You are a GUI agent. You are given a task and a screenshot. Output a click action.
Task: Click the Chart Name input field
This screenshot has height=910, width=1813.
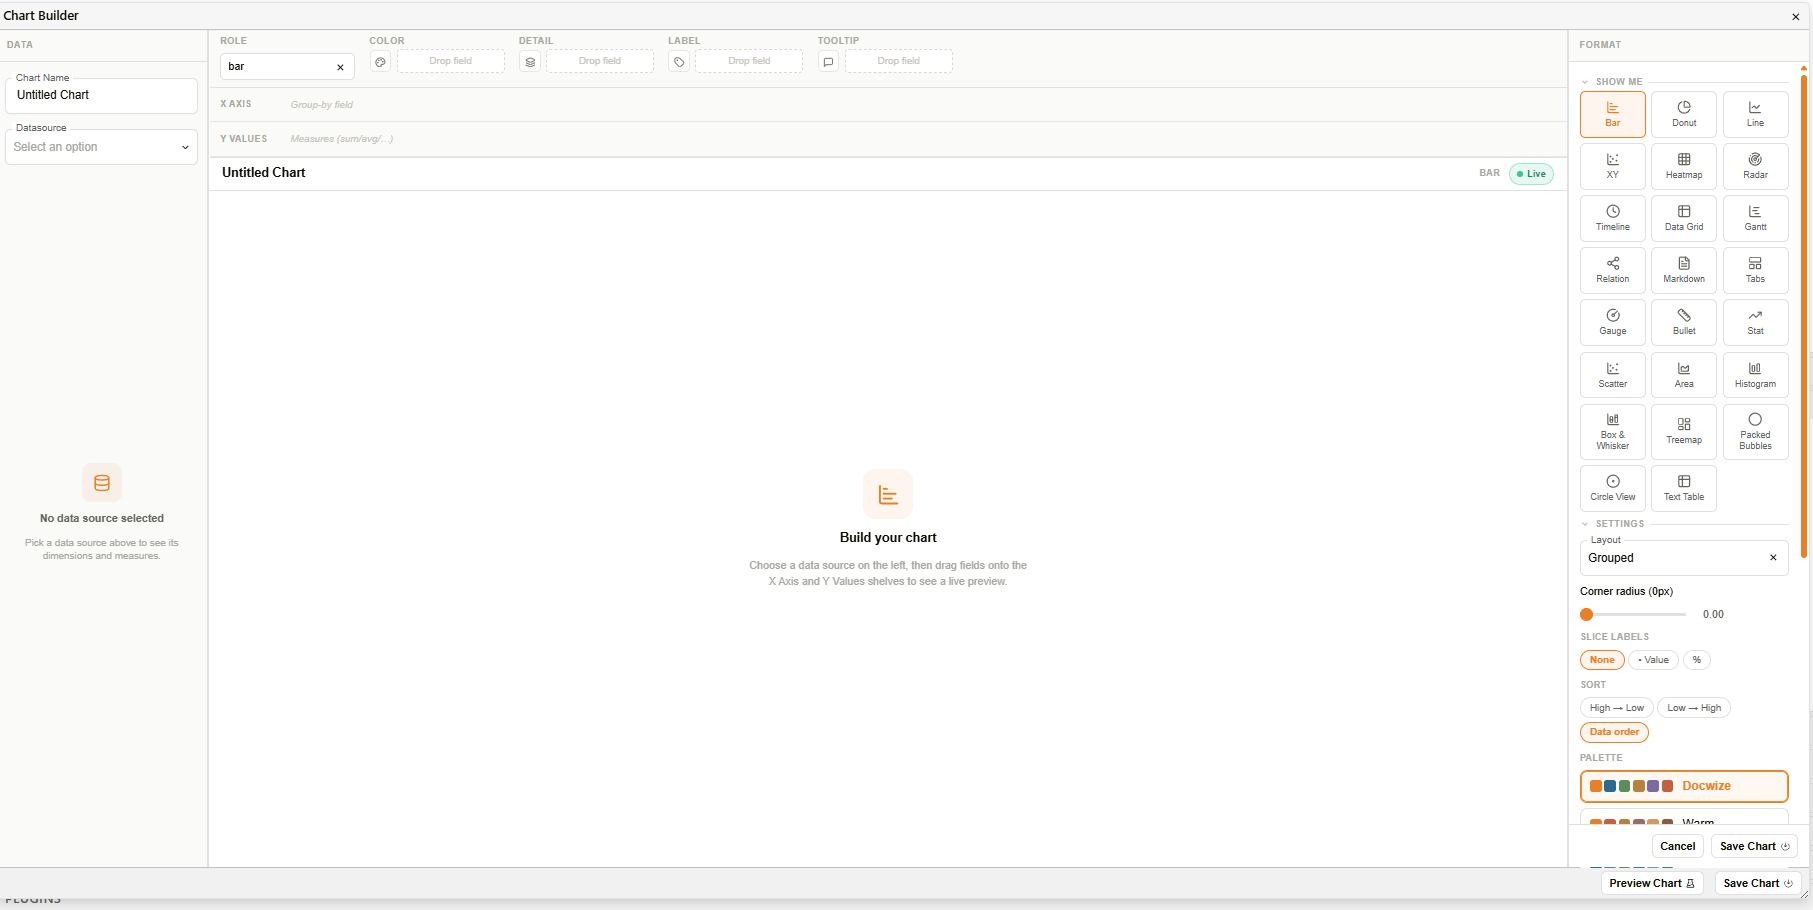tap(101, 96)
